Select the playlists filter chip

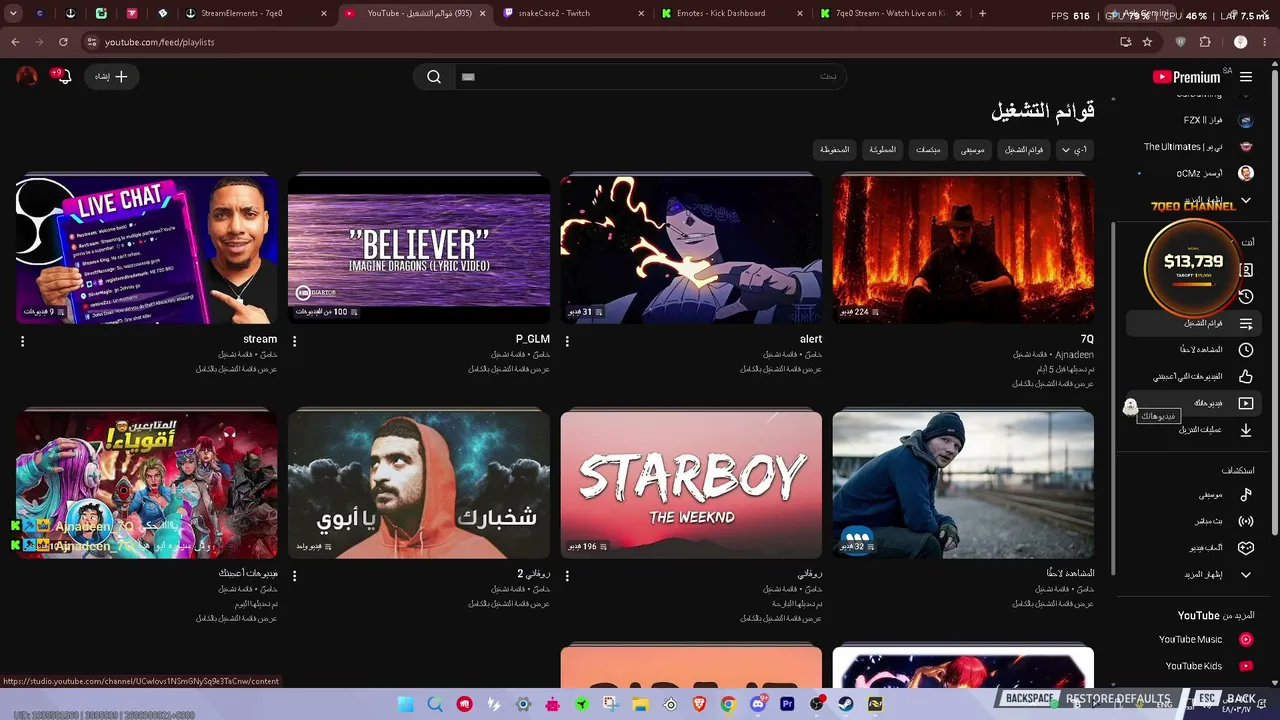1024,150
